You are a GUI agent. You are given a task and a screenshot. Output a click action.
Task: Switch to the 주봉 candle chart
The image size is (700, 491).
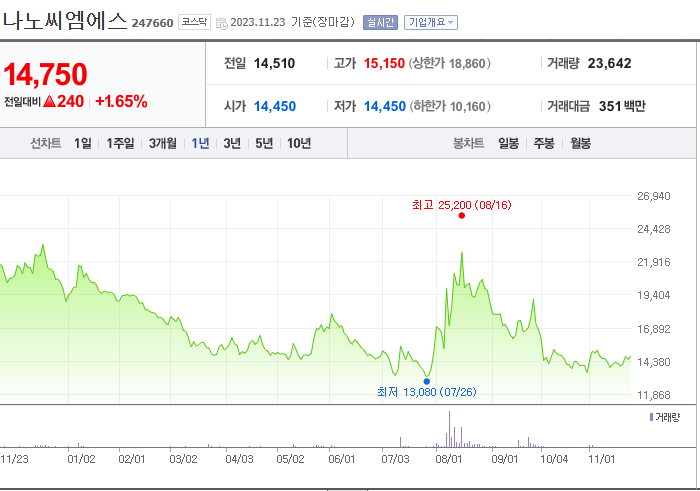click(x=544, y=143)
